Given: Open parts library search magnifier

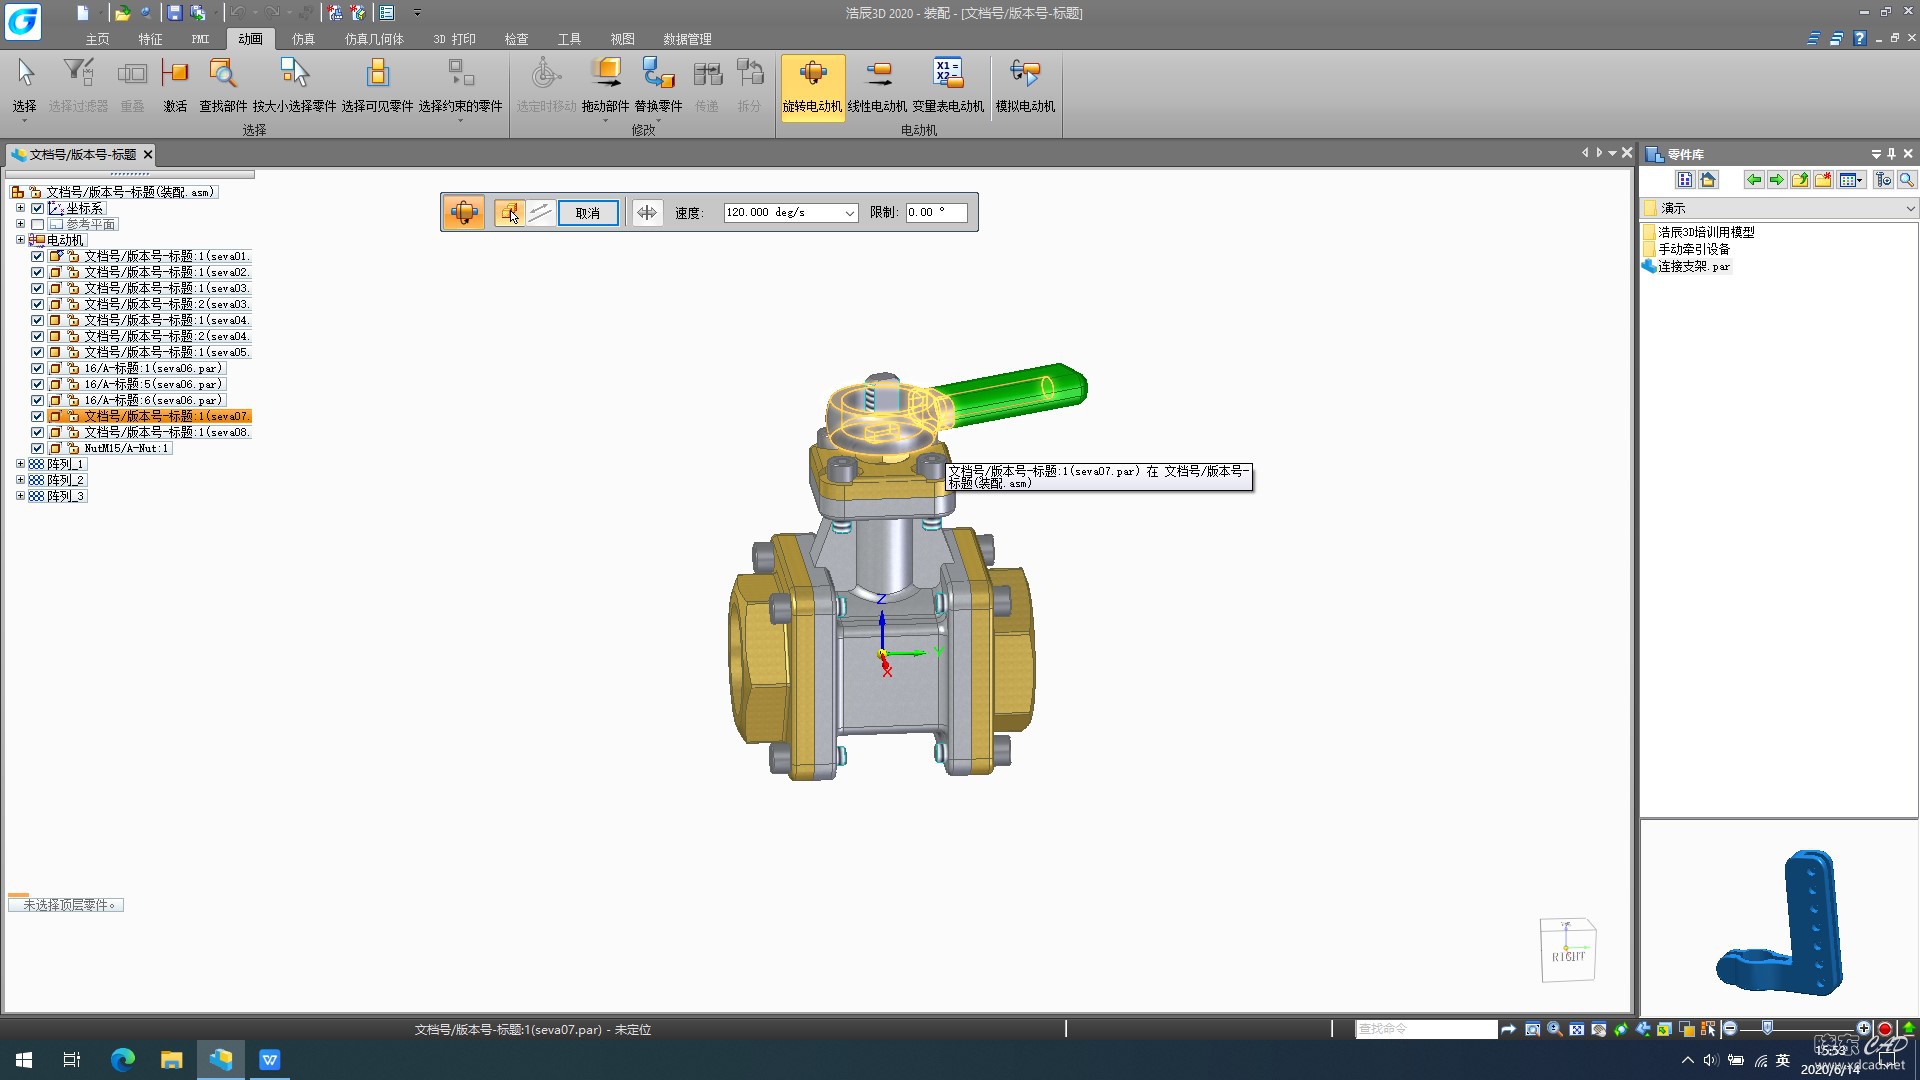Looking at the screenshot, I should point(1906,180).
